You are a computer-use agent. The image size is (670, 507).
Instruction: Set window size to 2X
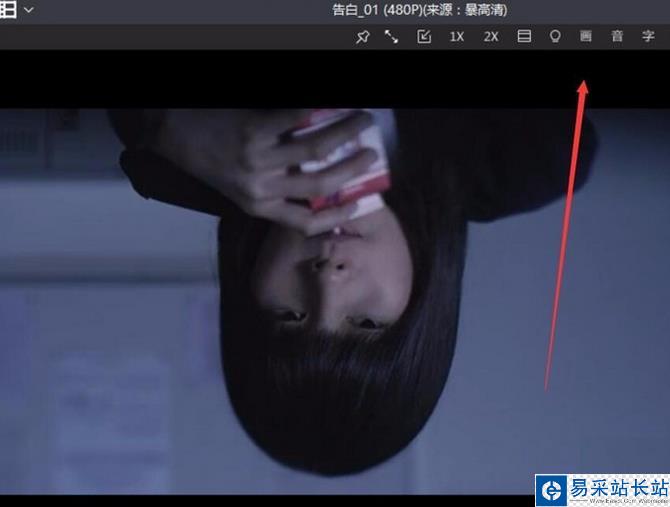[490, 37]
